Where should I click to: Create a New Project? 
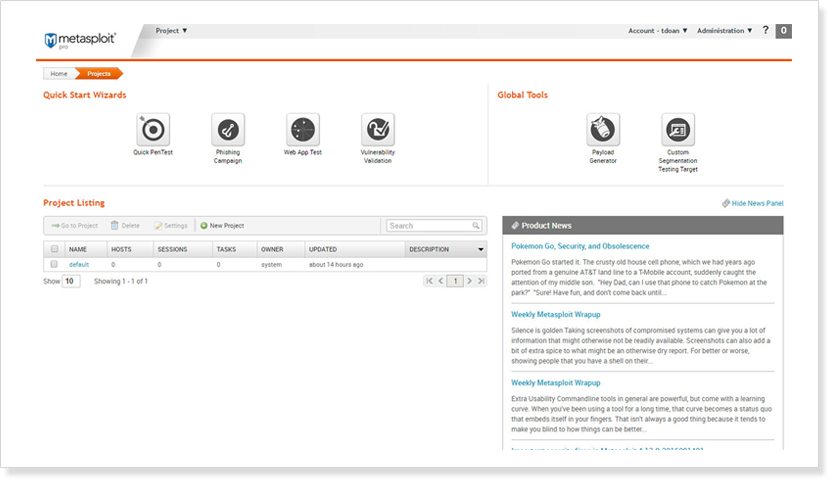222,226
